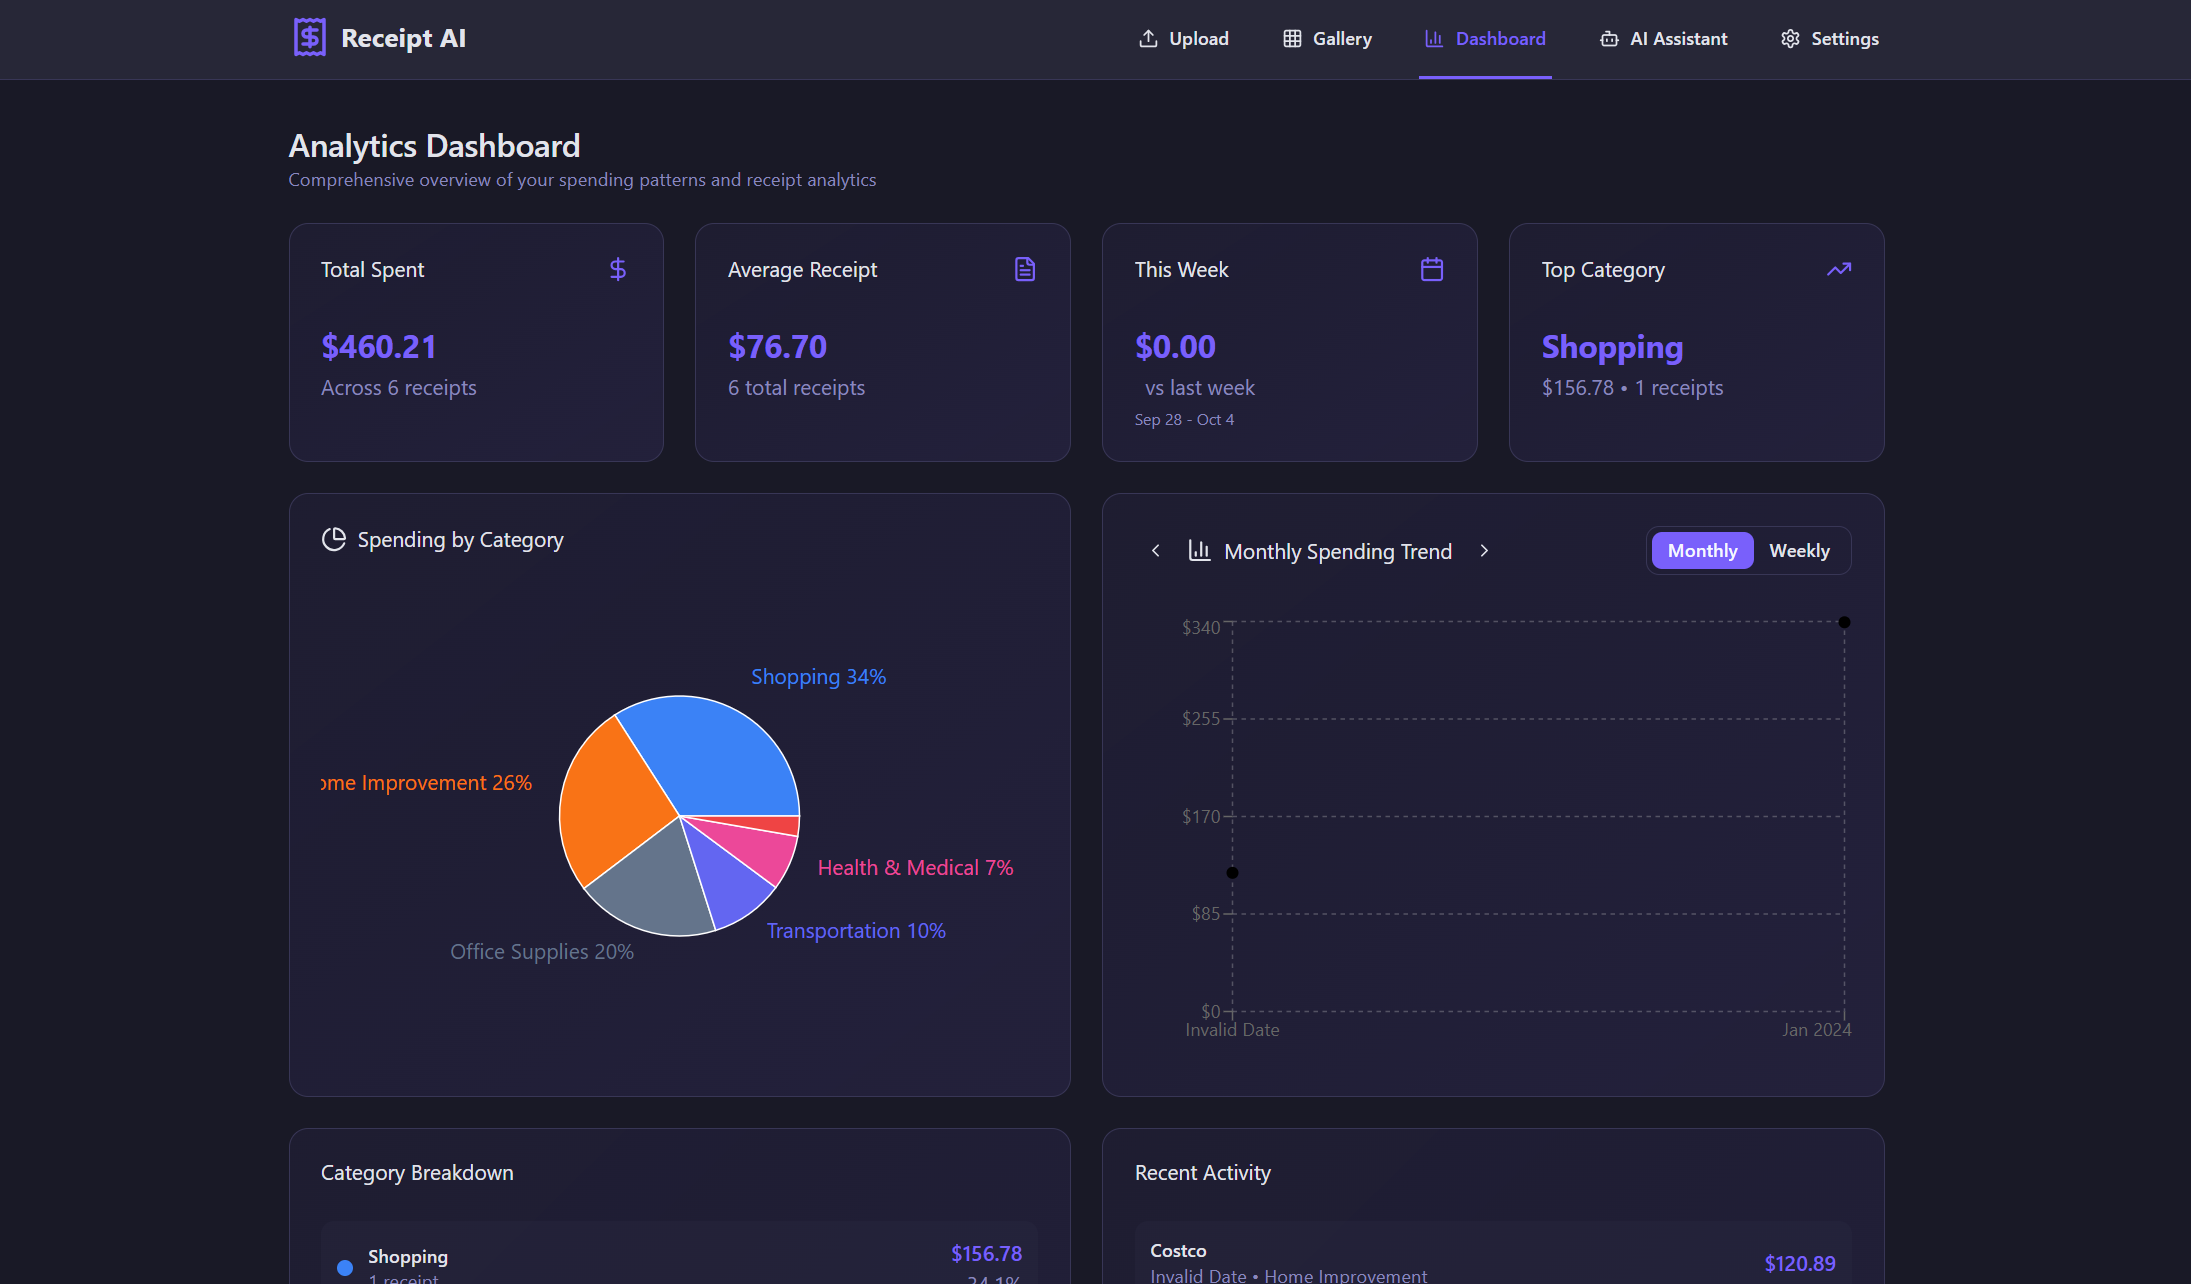Open the AI Assistant page
2191x1284 pixels.
point(1664,38)
